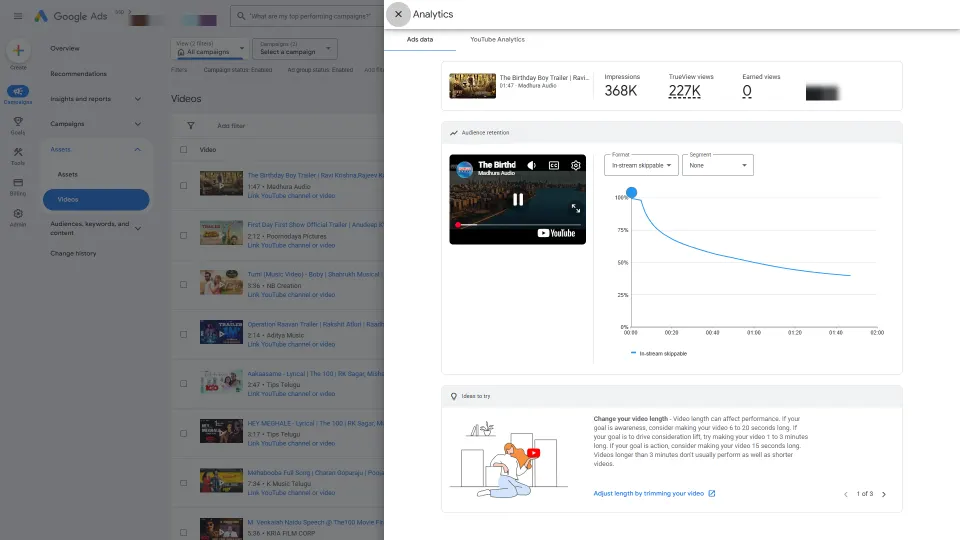This screenshot has height=540, width=960.
Task: Expand Audiences, keywords, and content
Action: coord(138,228)
